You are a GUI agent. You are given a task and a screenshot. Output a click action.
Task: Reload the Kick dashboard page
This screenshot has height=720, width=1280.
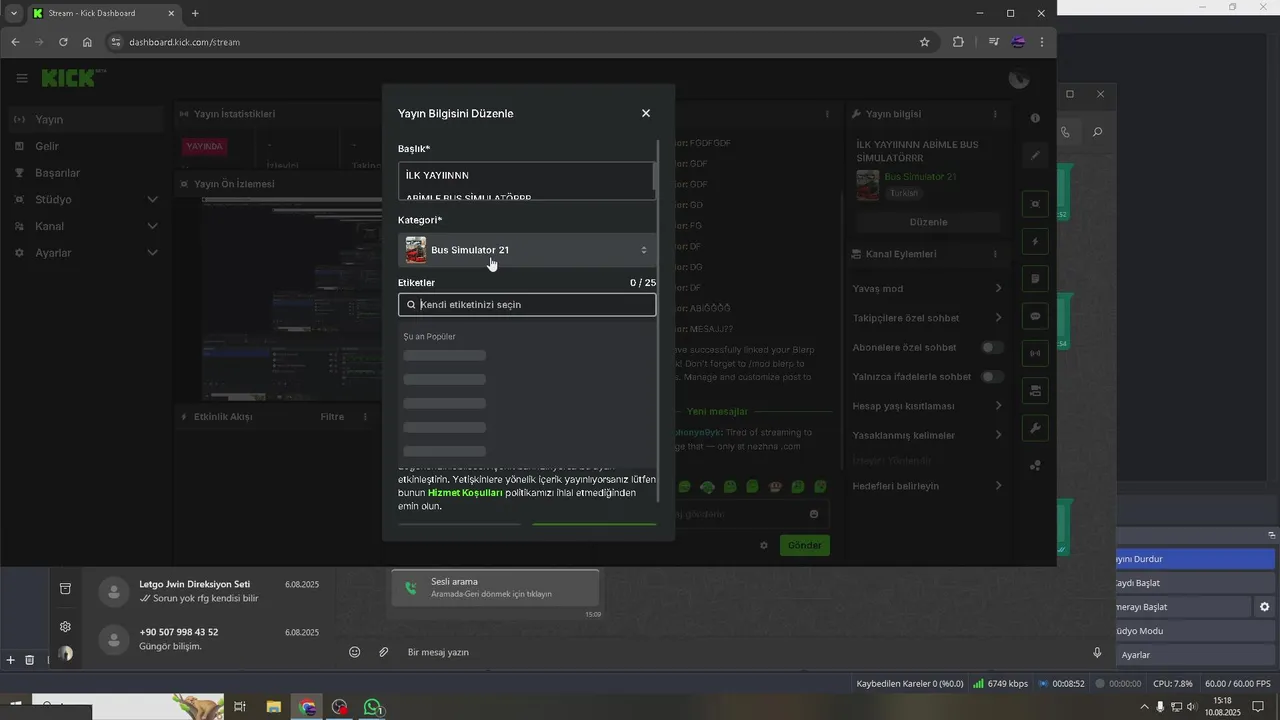63,42
